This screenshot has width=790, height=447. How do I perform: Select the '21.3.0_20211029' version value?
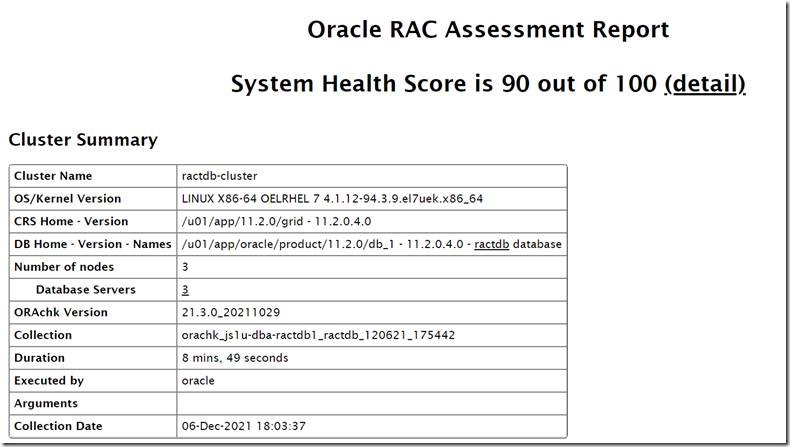click(231, 312)
